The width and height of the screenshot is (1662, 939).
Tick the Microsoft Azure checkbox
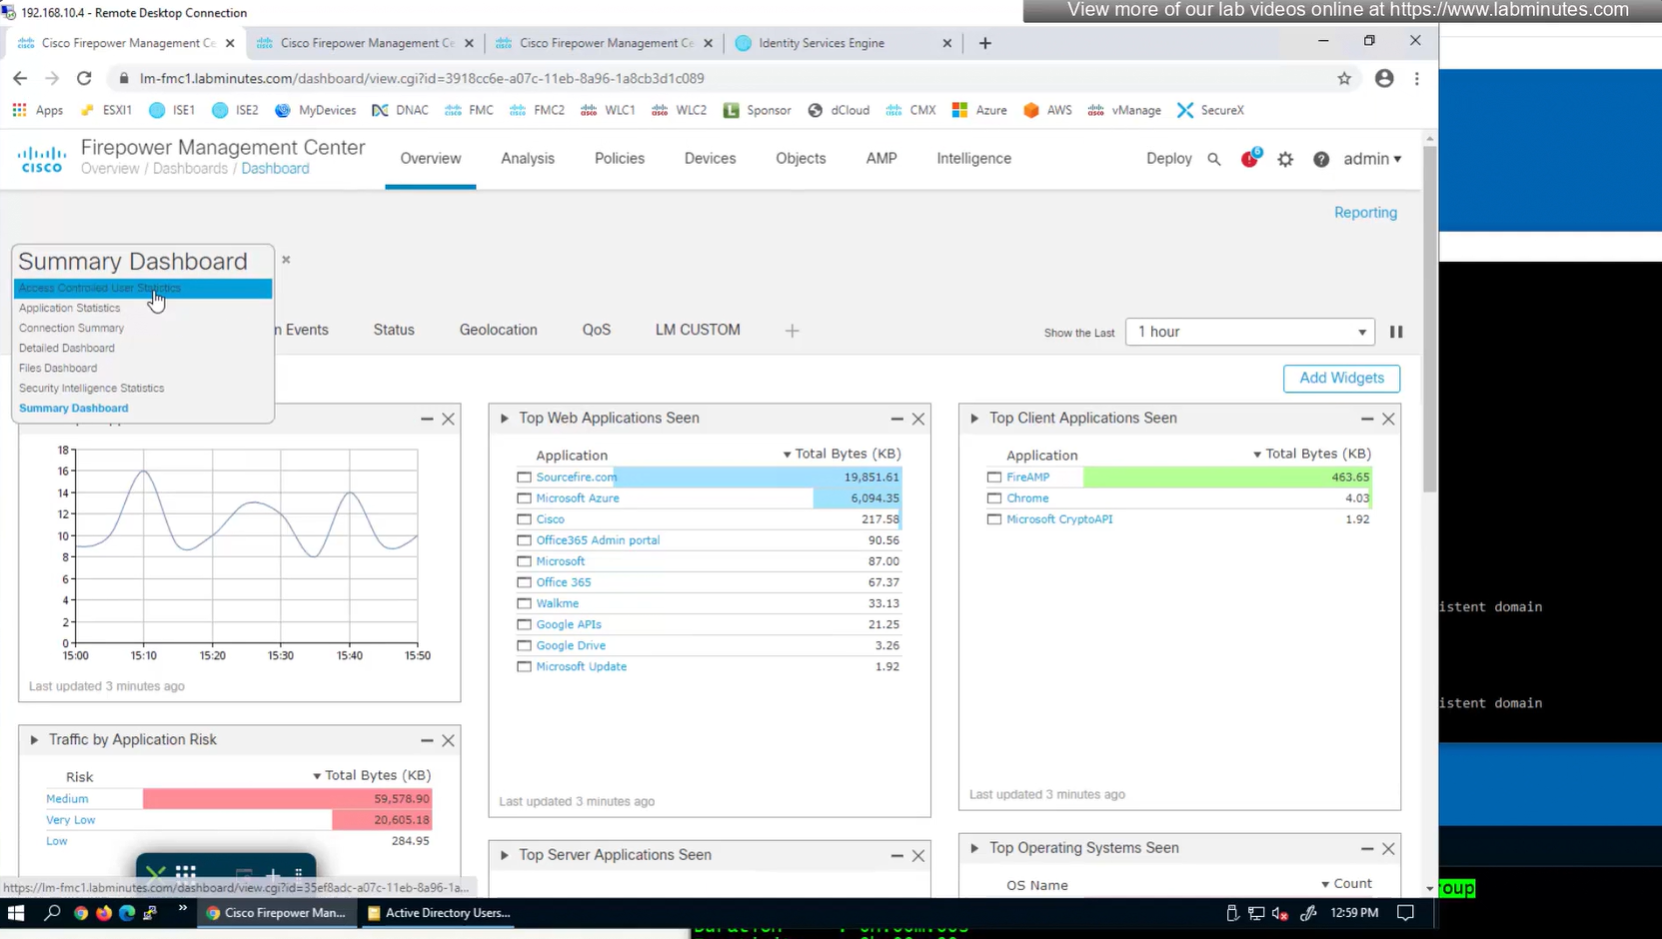point(524,499)
